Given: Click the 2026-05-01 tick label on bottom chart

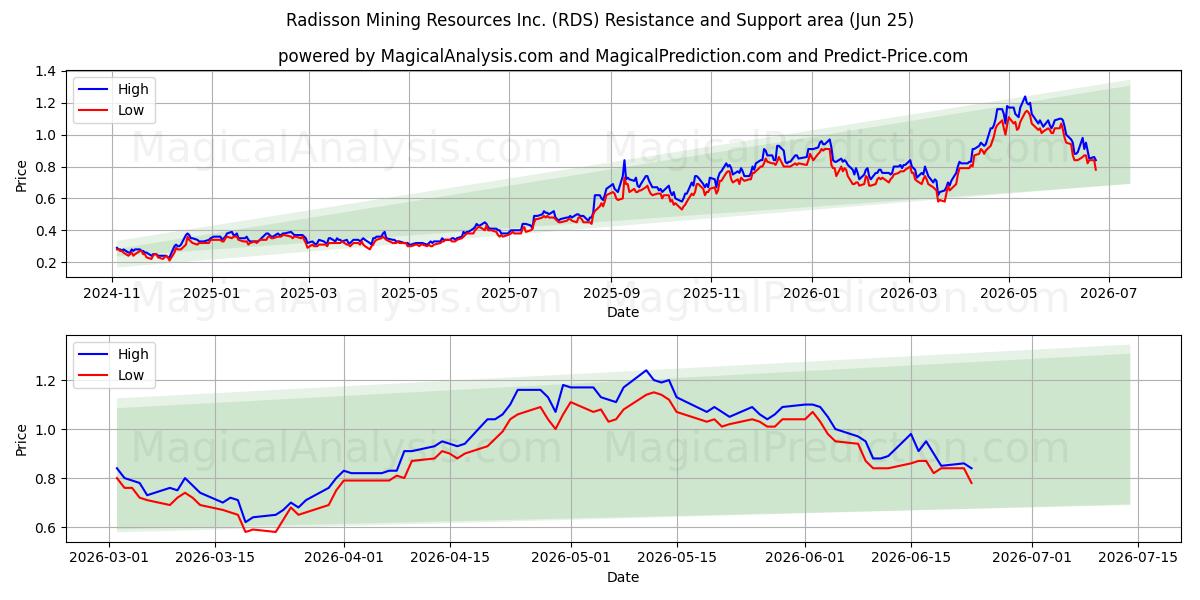Looking at the screenshot, I should click(x=570, y=559).
